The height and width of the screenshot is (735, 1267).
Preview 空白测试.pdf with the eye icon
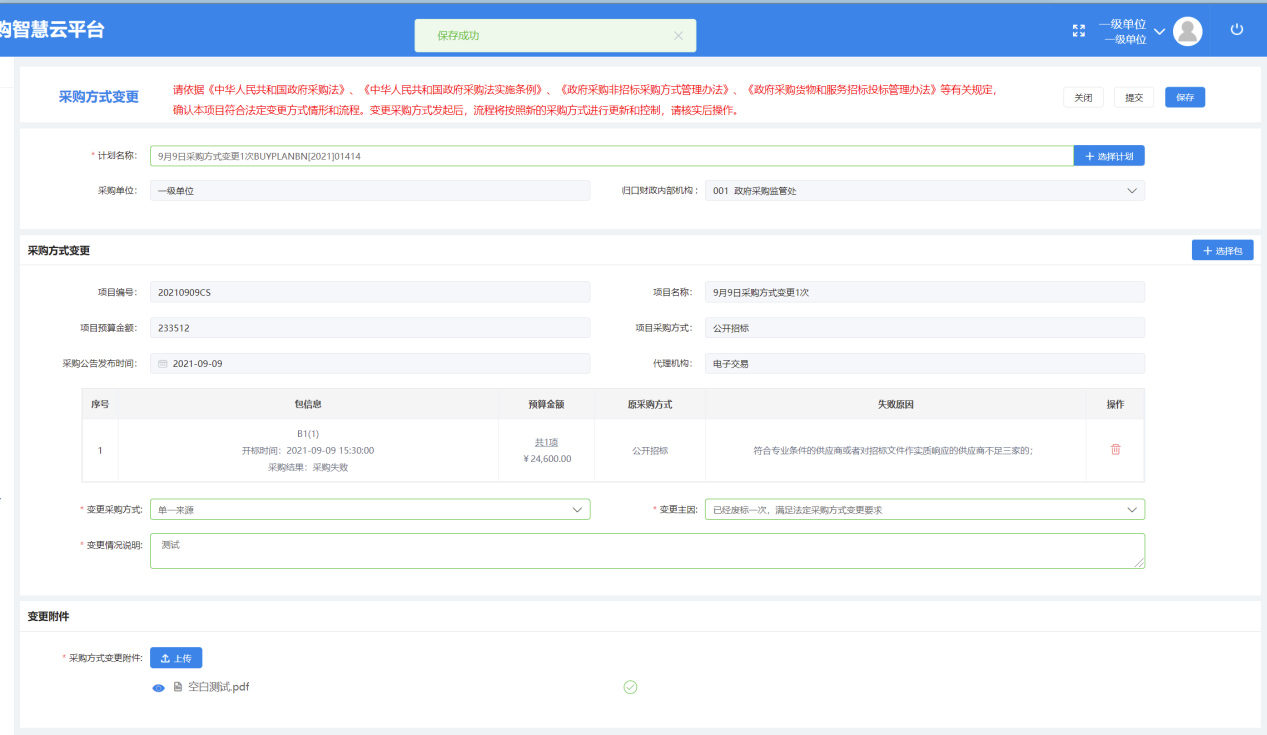(x=158, y=688)
